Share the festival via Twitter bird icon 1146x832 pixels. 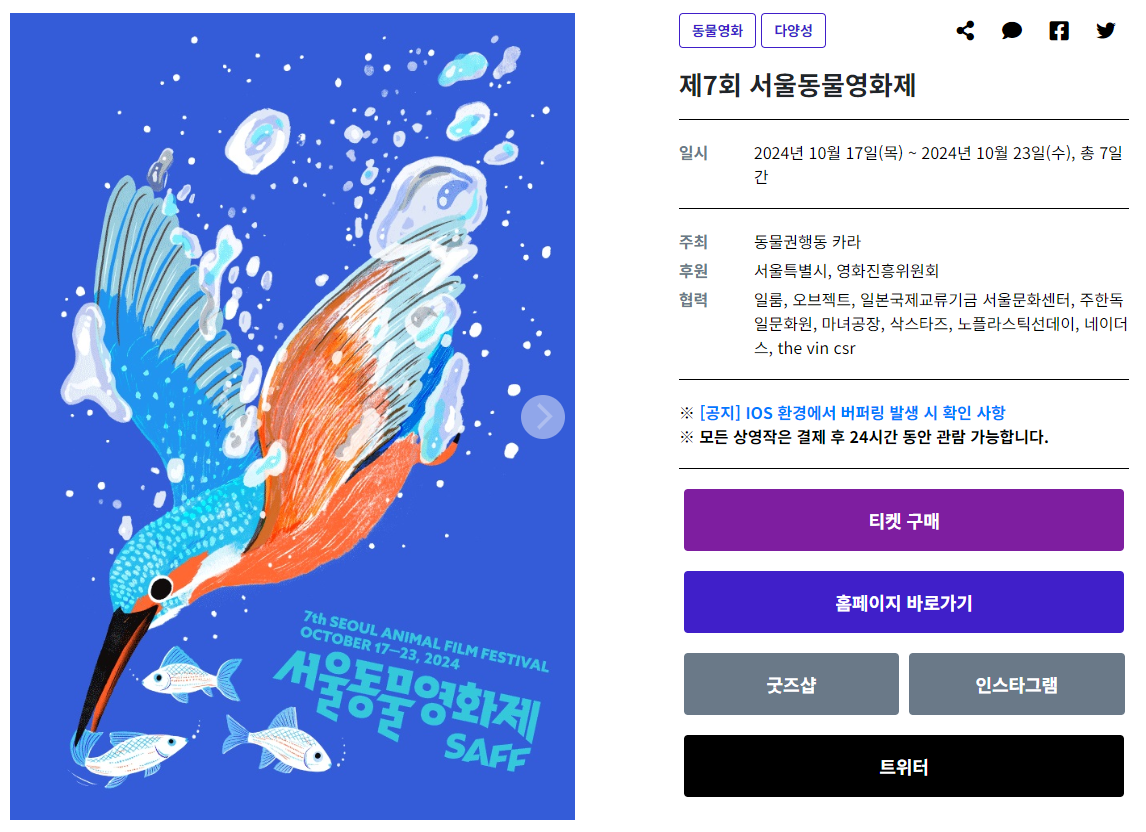click(x=1106, y=31)
